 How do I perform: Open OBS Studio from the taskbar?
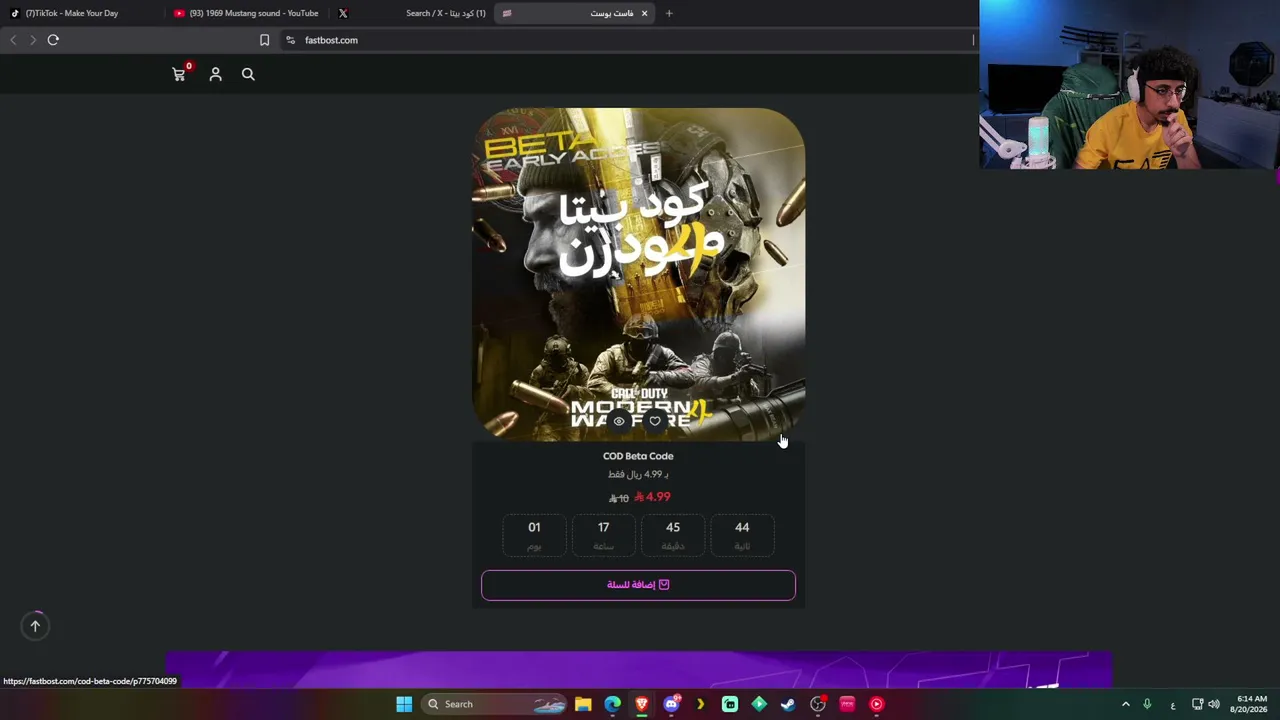pos(818,704)
